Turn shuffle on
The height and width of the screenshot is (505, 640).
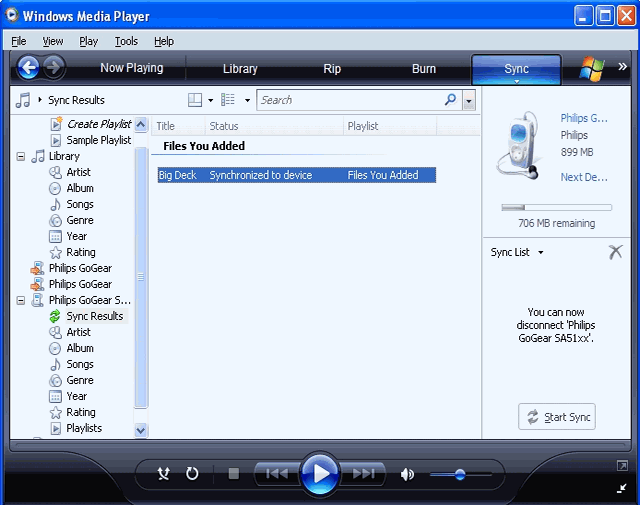point(164,474)
